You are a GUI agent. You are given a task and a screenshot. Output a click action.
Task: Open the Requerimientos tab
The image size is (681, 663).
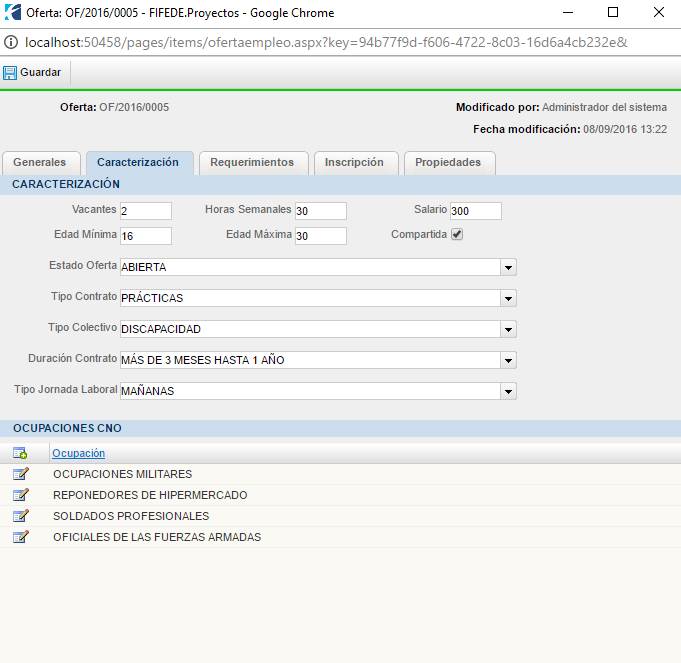(254, 163)
